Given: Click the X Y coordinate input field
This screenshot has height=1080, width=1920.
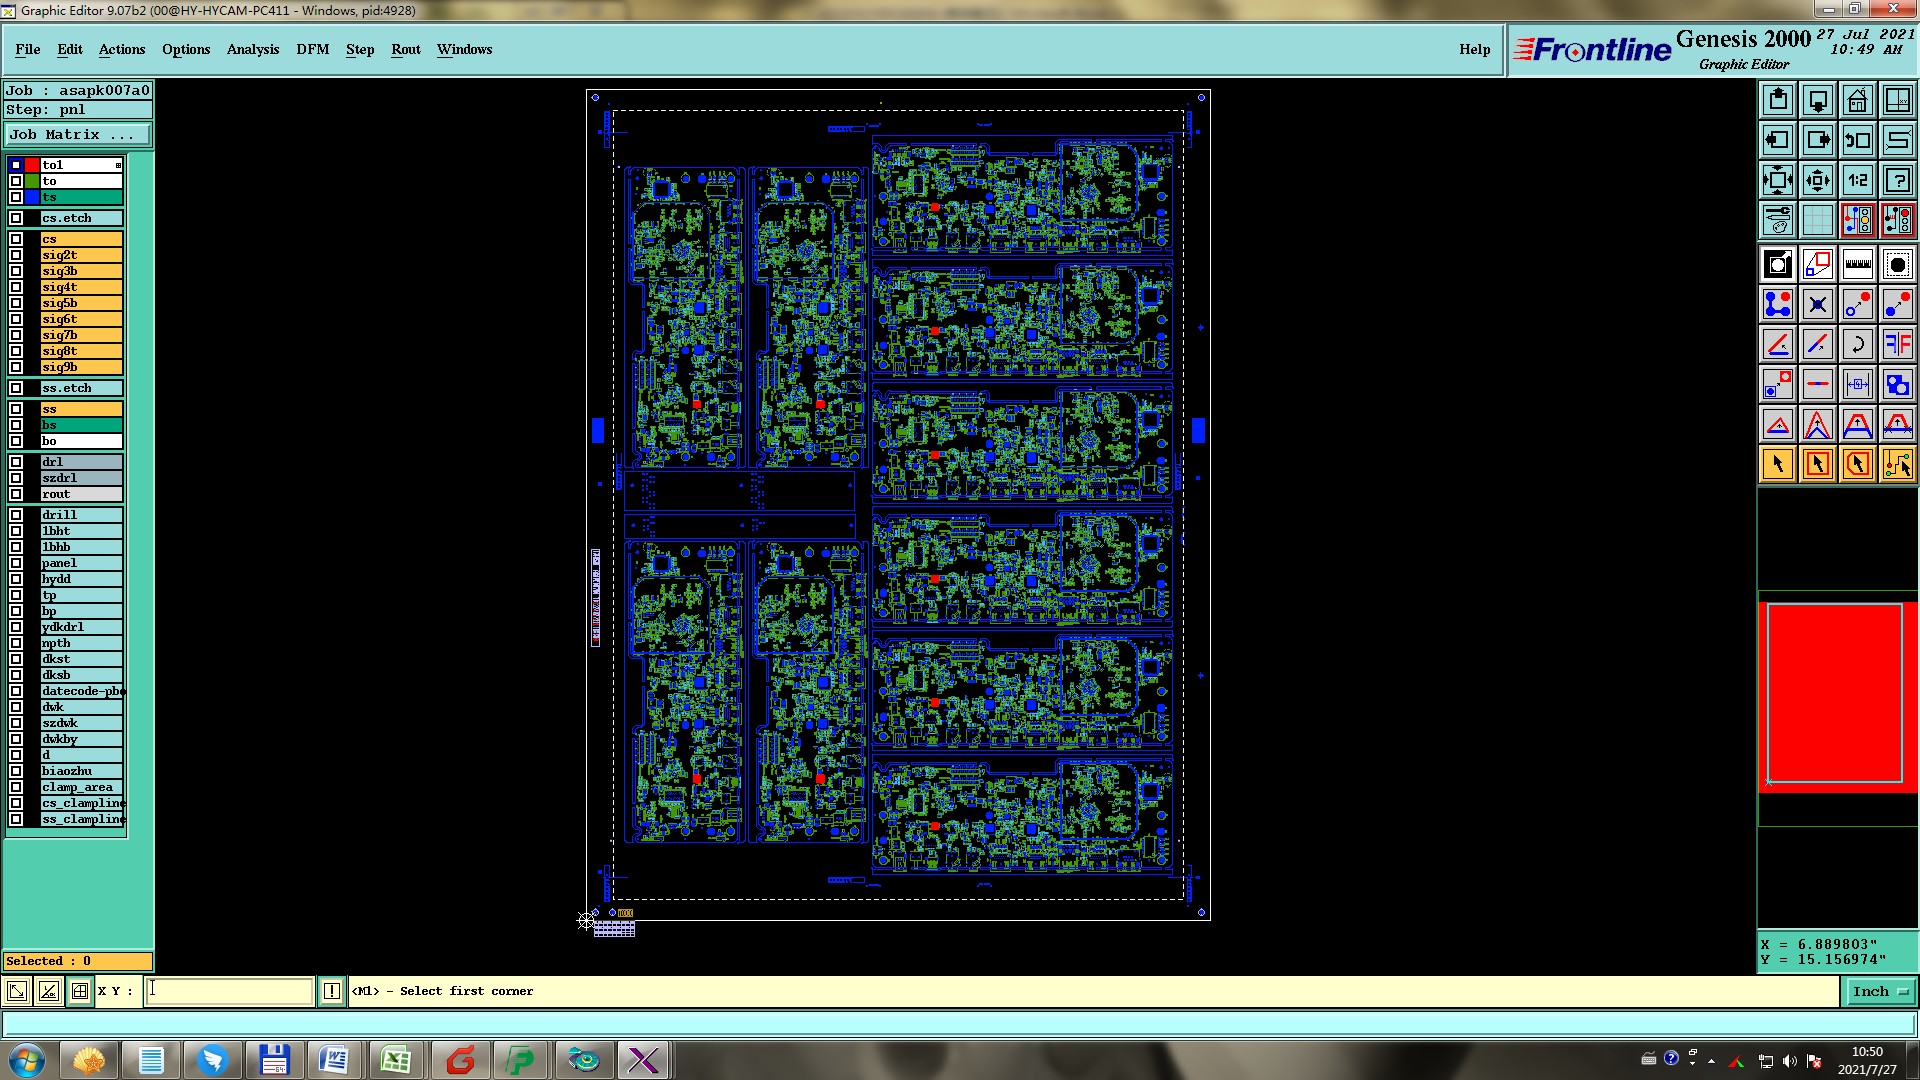Looking at the screenshot, I should click(x=230, y=991).
